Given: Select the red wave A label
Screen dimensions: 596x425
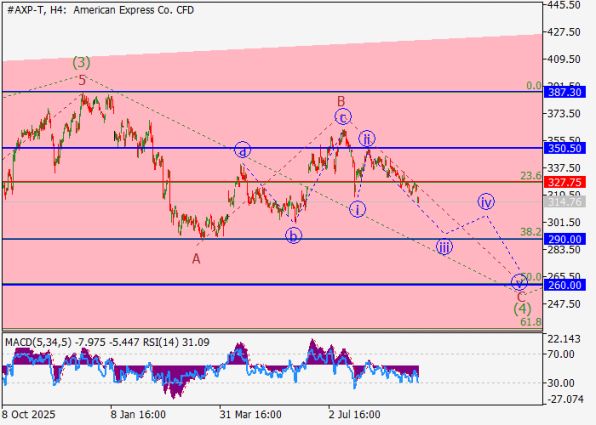Looking at the screenshot, I should [196, 259].
